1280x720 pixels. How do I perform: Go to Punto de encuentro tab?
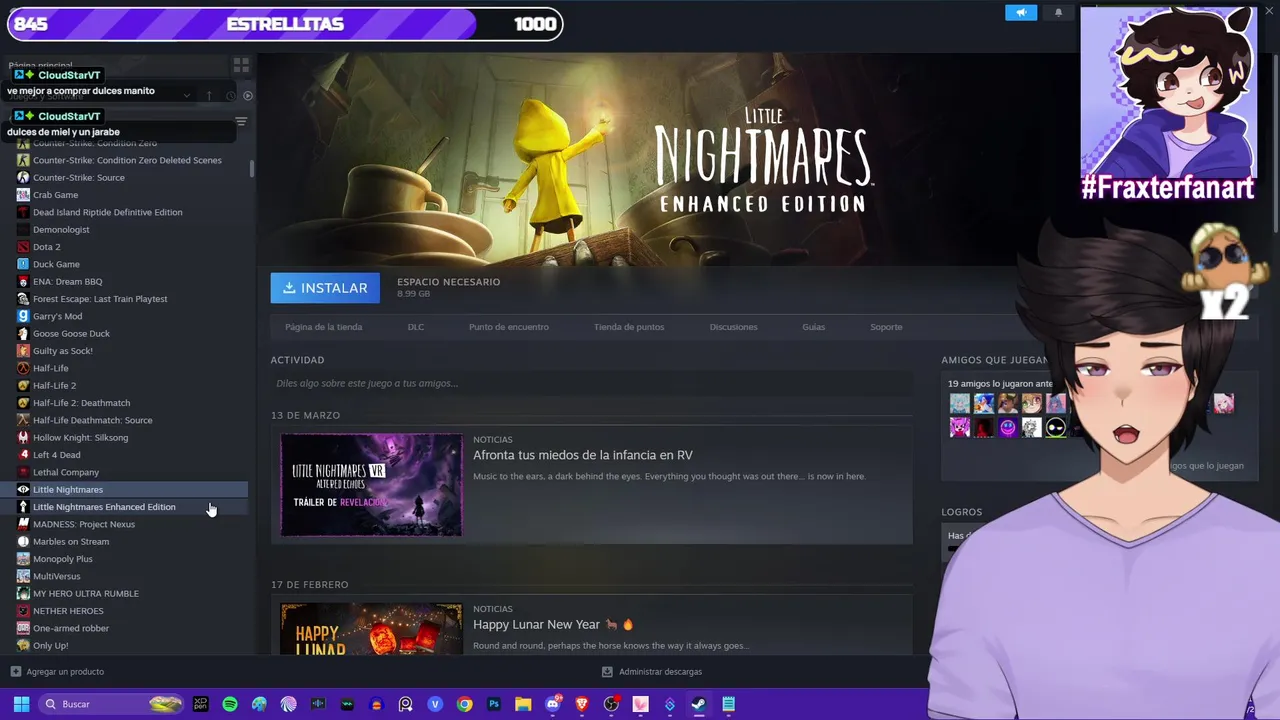(x=509, y=327)
